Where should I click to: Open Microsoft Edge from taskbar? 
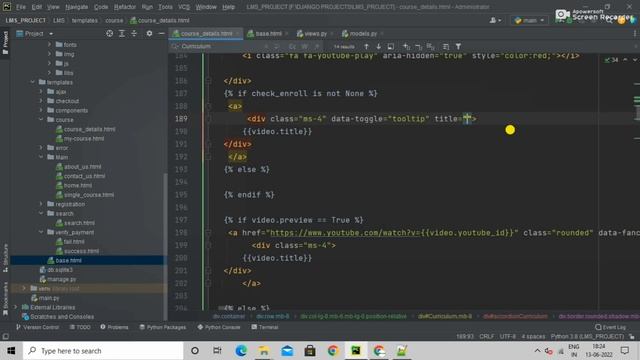(x=241, y=351)
